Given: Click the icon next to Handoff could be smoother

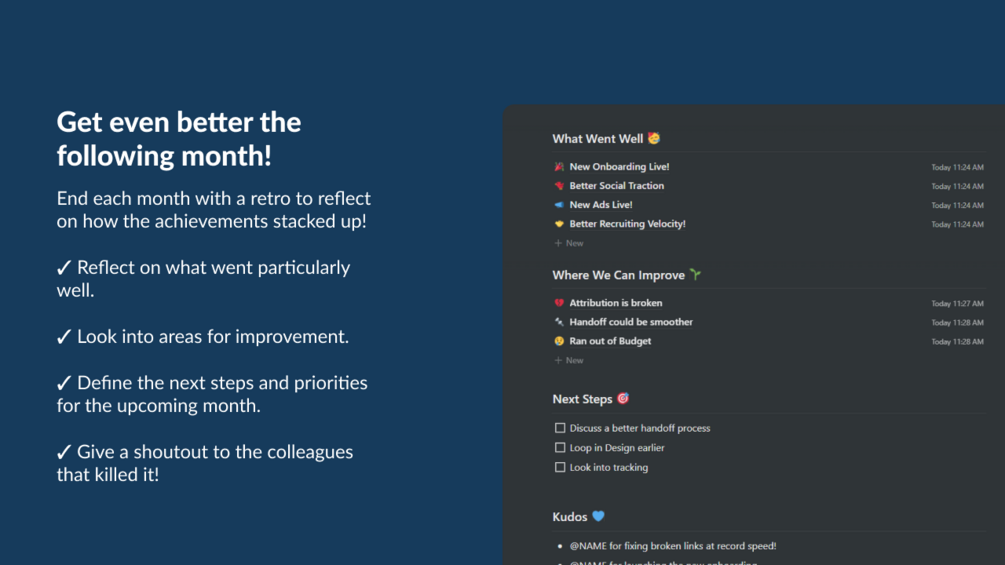Looking at the screenshot, I should 559,322.
